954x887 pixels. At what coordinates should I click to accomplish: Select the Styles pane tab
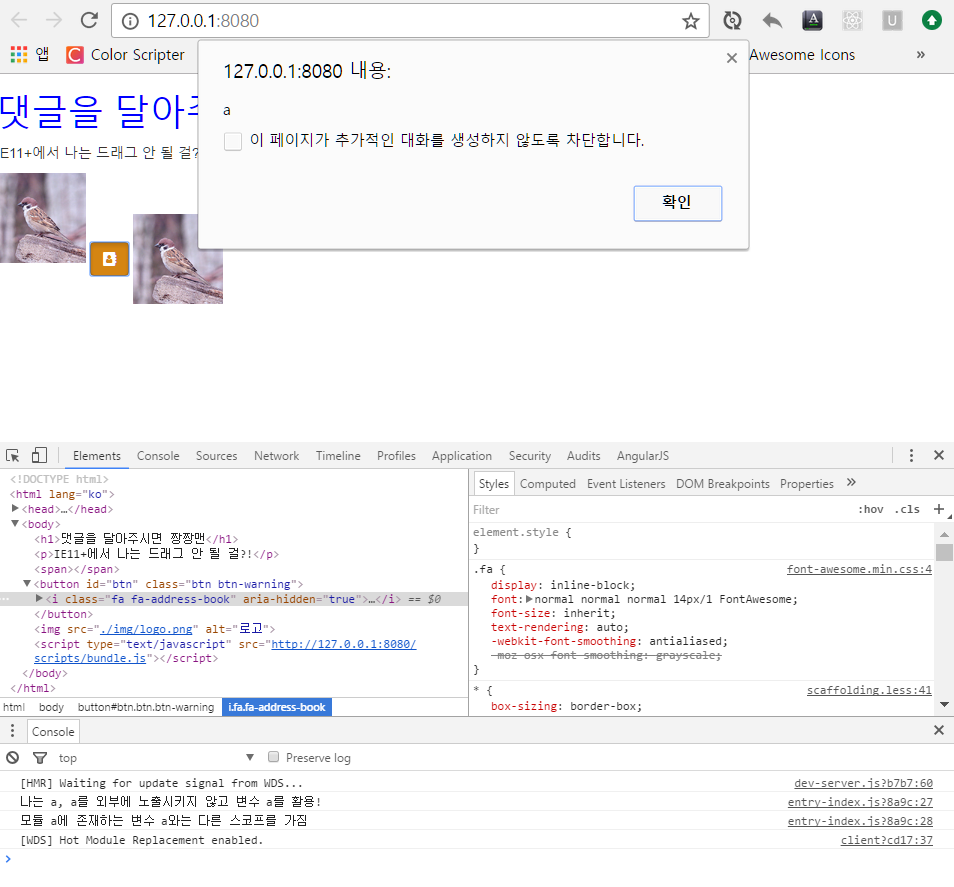493,484
